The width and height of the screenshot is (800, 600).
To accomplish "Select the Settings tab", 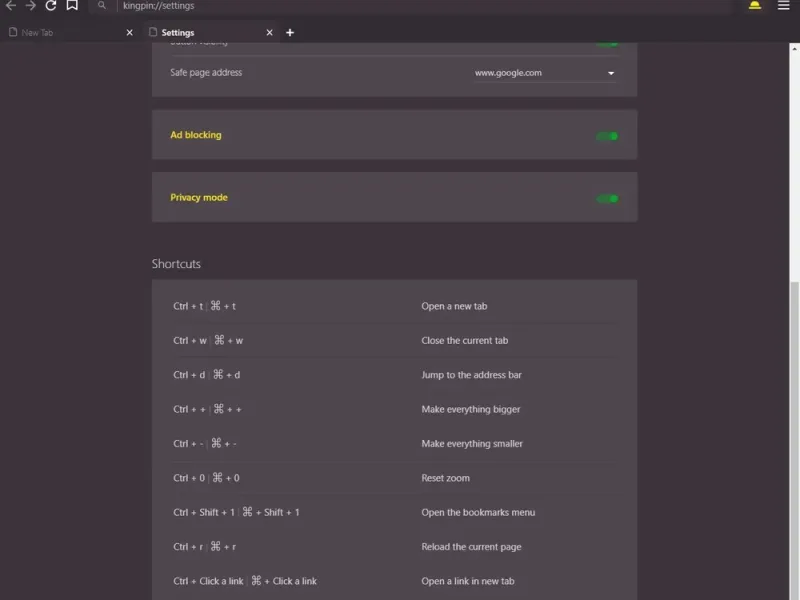I will pos(200,33).
